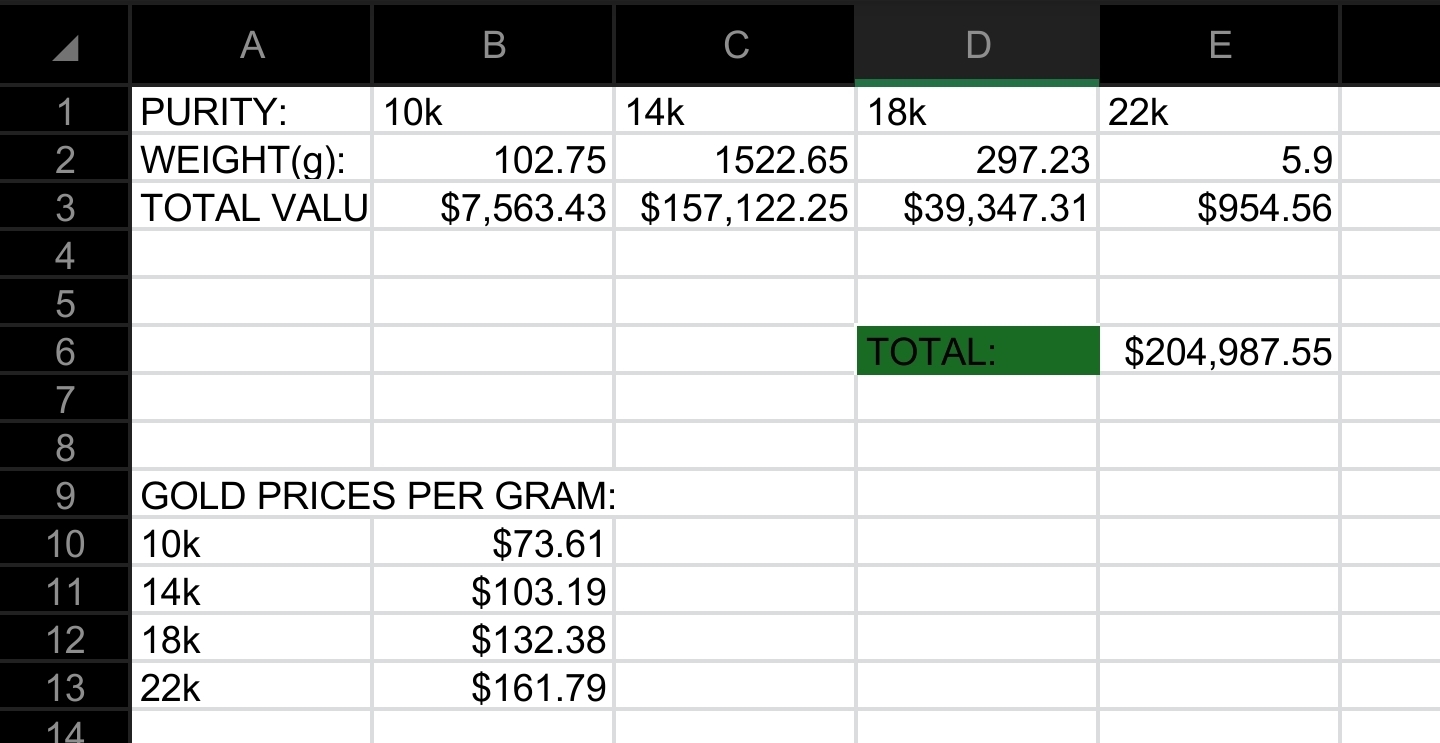
Task: Select the $161.79 price cell
Action: pyautogui.click(x=493, y=687)
